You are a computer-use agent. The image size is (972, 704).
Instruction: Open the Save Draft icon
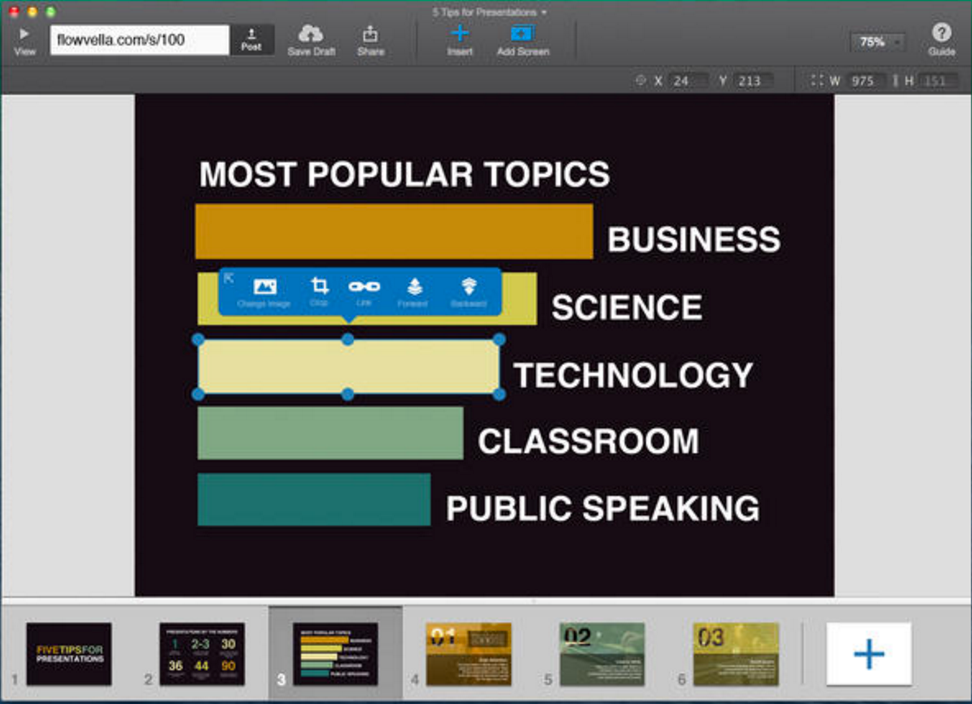(x=311, y=38)
